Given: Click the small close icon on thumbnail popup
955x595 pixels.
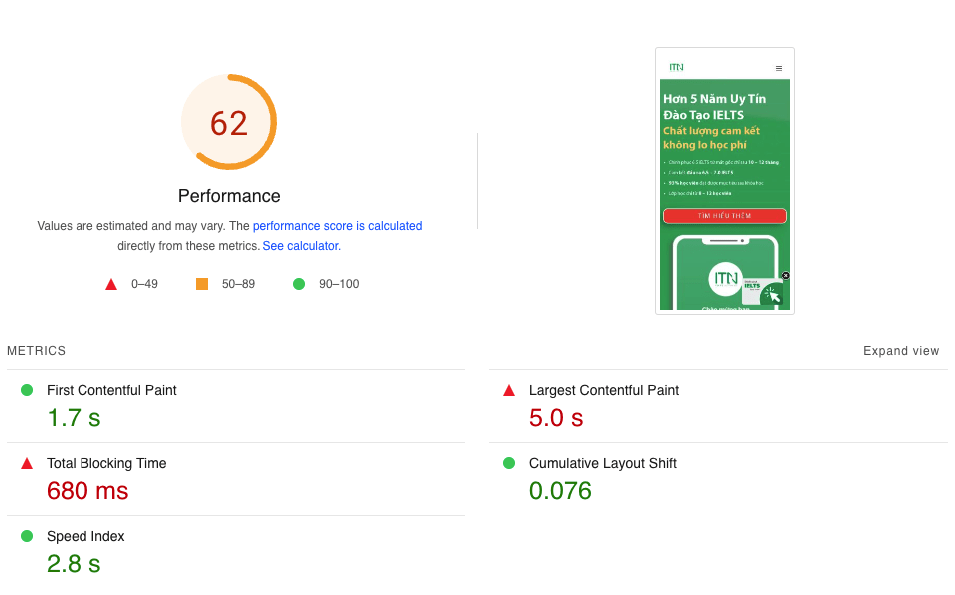Looking at the screenshot, I should coord(786,276).
